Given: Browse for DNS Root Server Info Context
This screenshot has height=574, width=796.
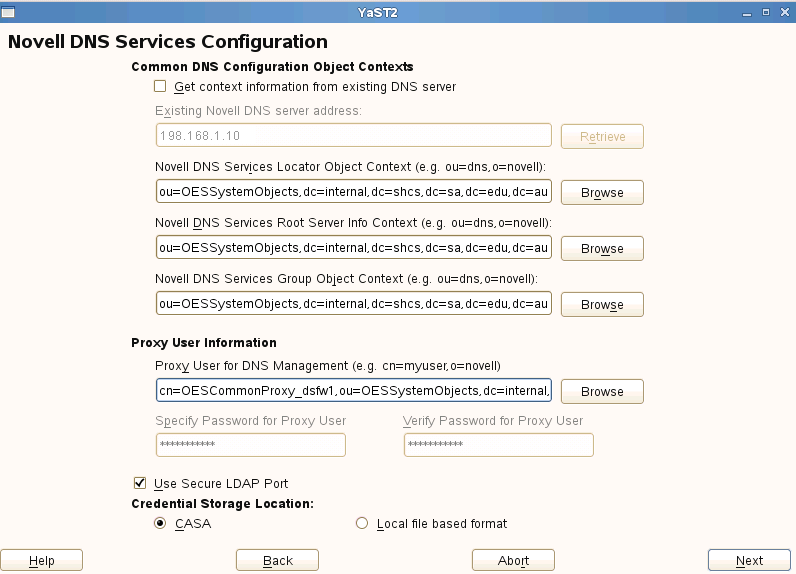Looking at the screenshot, I should 601,248.
